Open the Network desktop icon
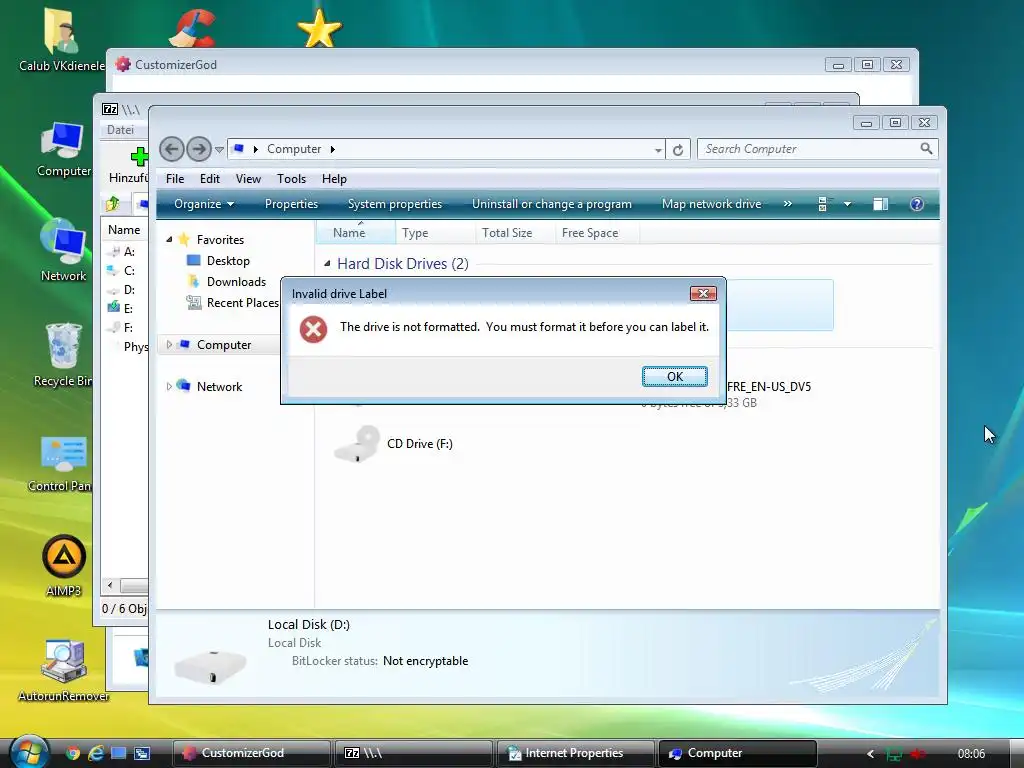1024x768 pixels. pyautogui.click(x=63, y=251)
